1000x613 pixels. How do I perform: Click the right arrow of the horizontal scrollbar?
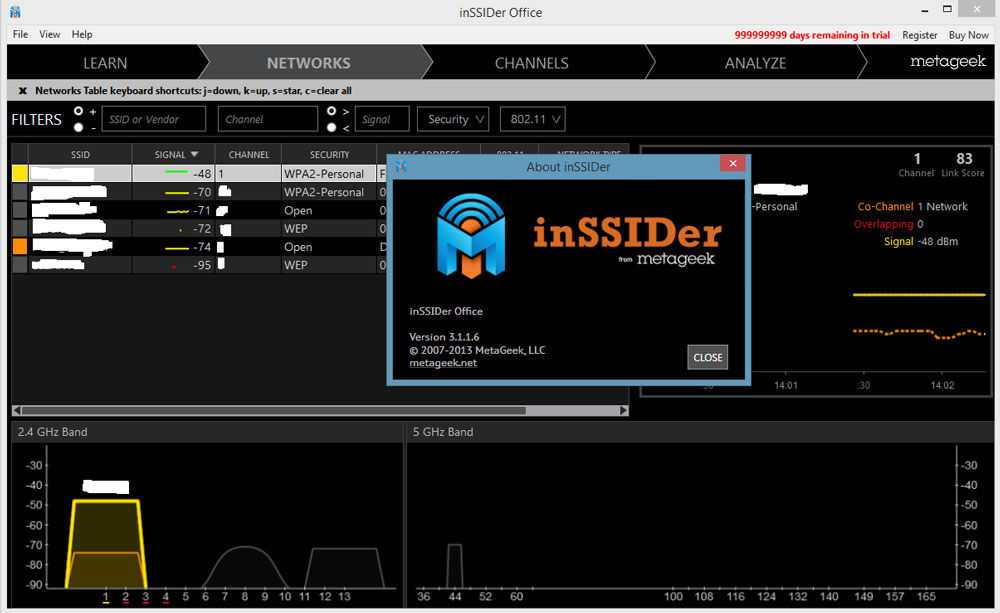[624, 410]
